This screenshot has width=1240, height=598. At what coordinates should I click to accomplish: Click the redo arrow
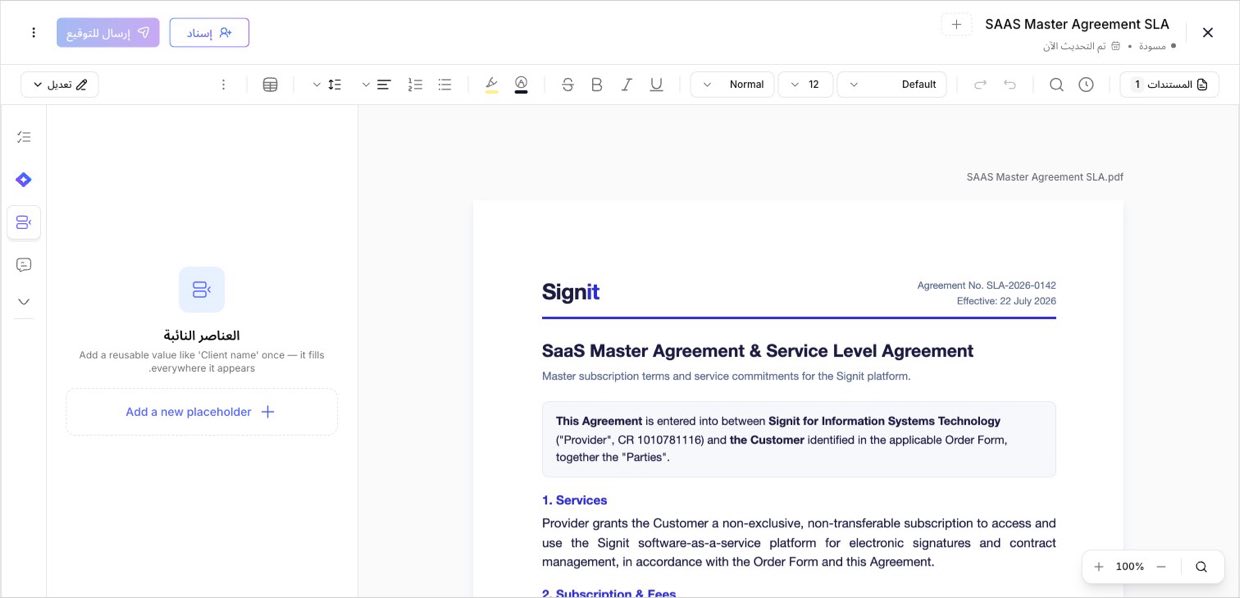980,85
